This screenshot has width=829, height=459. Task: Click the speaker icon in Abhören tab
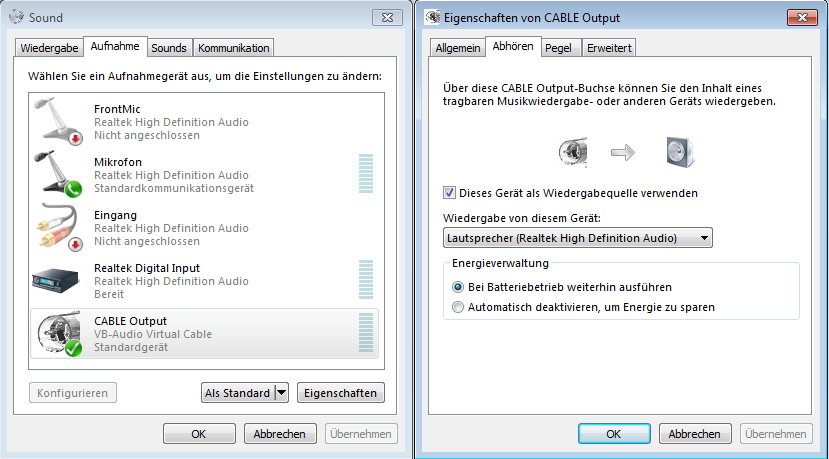pyautogui.click(x=680, y=152)
